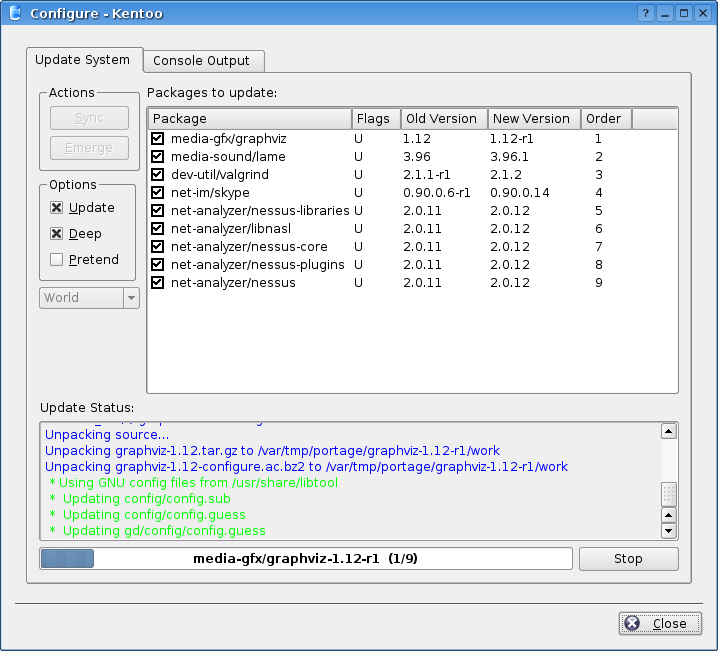718x651 pixels.
Task: Toggle the Deep option checkbox
Action: tap(56, 234)
